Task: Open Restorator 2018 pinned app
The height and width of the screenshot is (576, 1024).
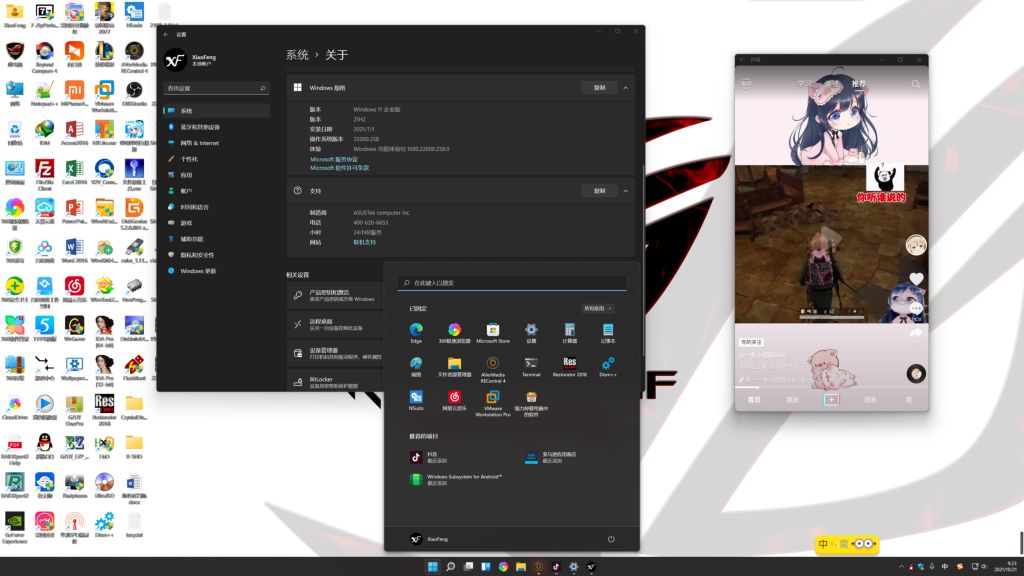Action: 569,364
